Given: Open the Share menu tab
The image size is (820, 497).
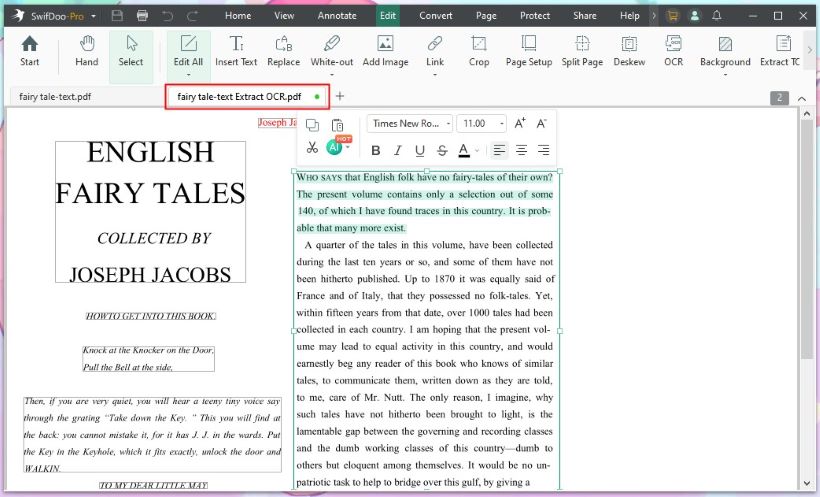Looking at the screenshot, I should [585, 16].
